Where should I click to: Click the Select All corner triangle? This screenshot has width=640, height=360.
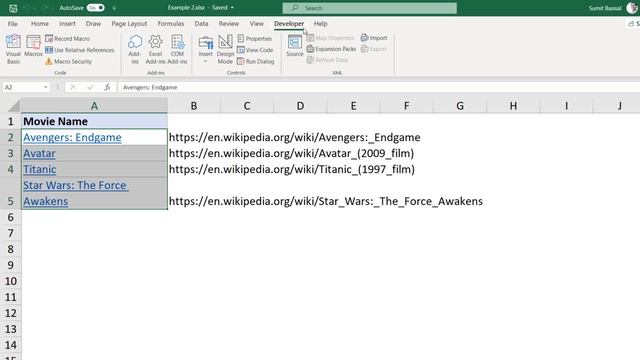pyautogui.click(x=13, y=106)
